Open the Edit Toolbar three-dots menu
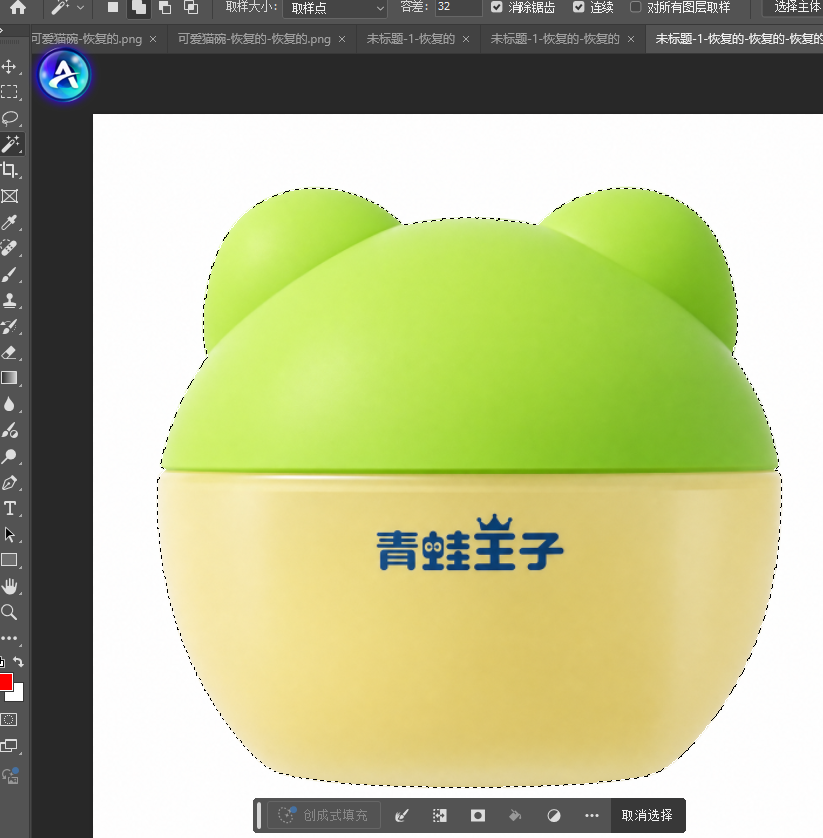 coord(9,638)
